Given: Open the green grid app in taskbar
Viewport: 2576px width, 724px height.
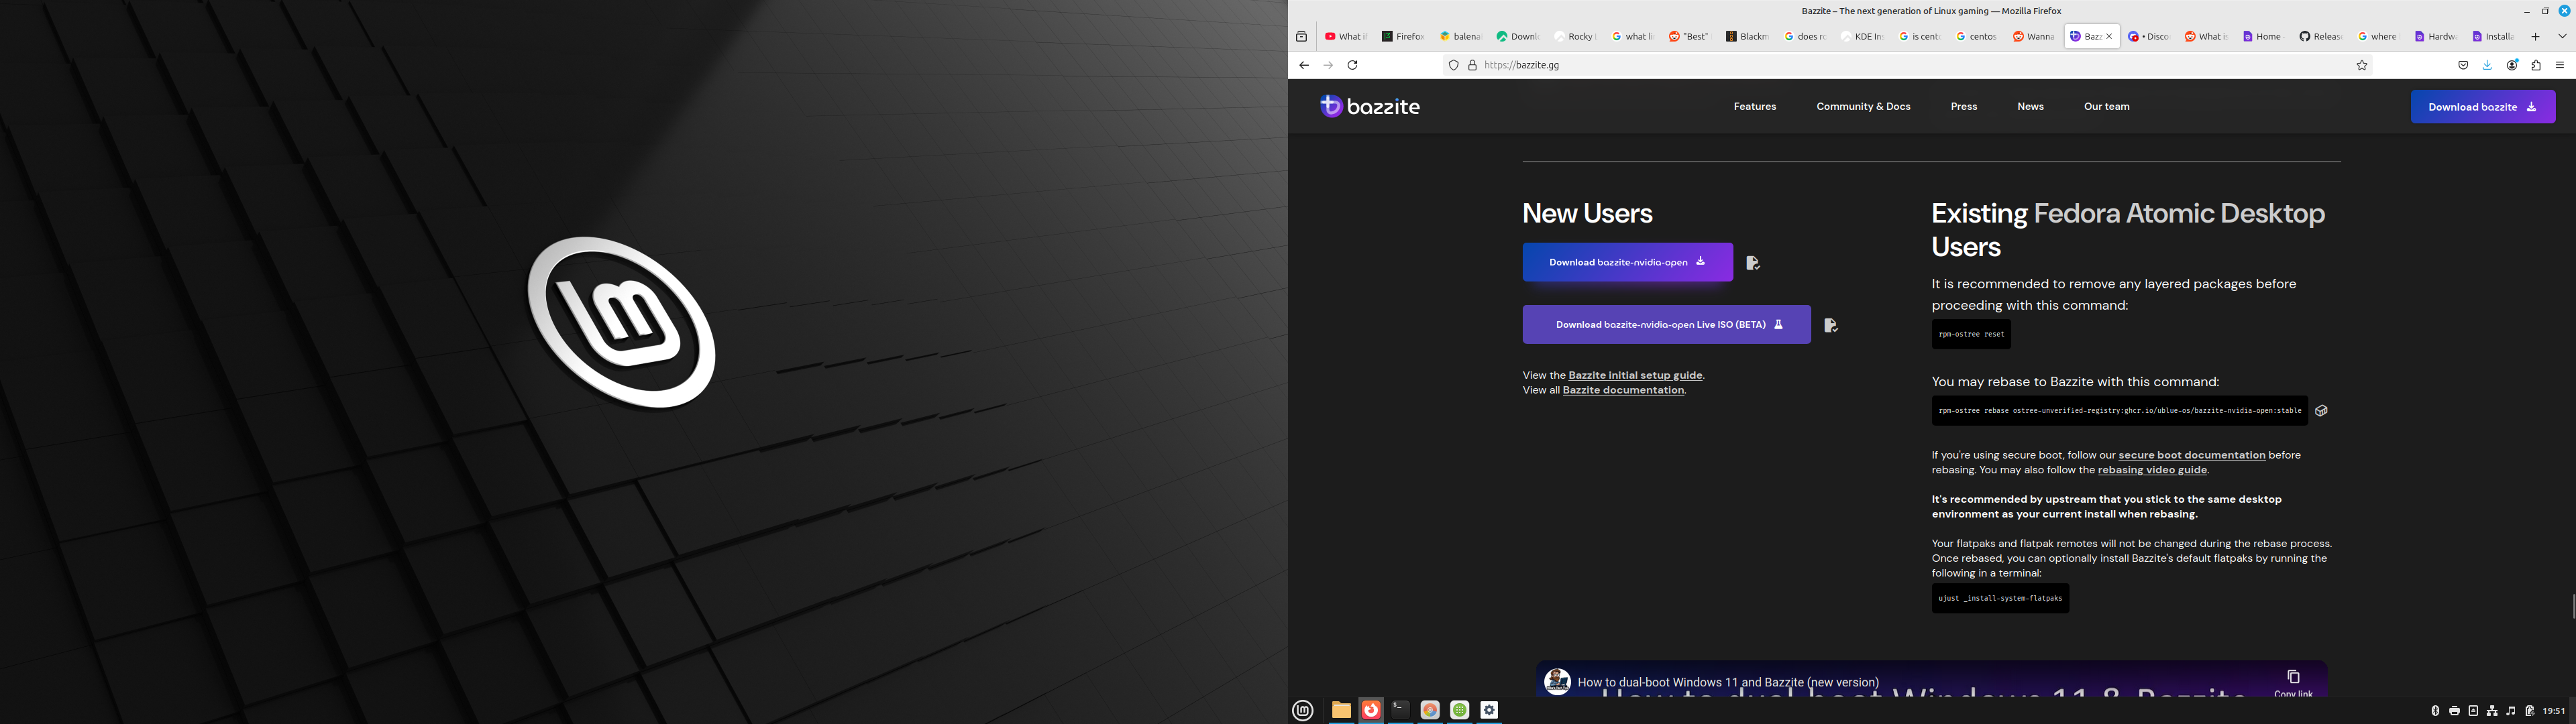Looking at the screenshot, I should tap(1460, 710).
